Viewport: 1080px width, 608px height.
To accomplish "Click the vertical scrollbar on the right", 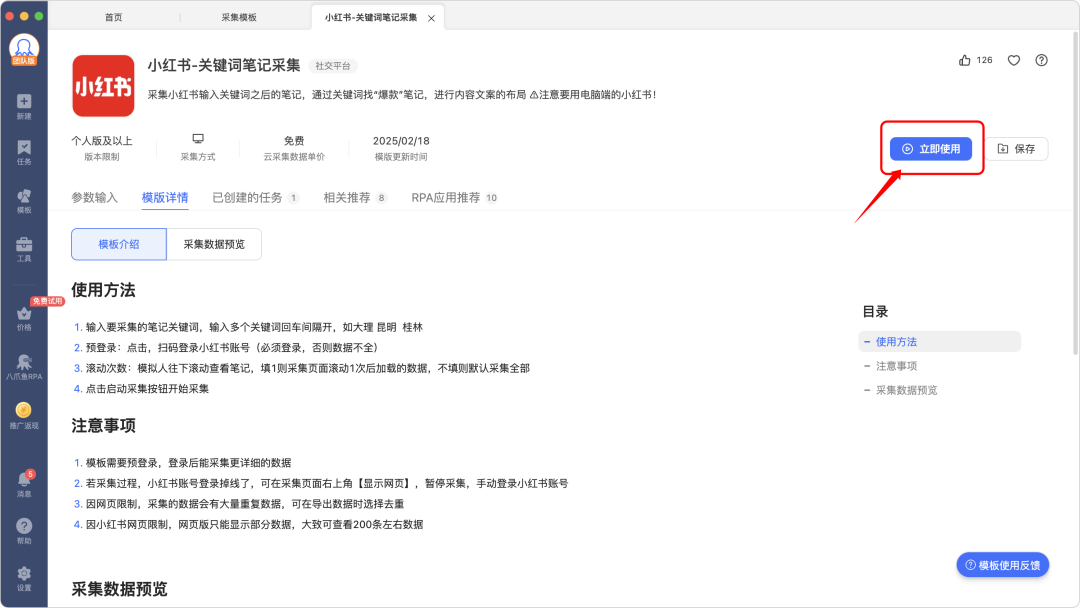I will coord(1074,193).
